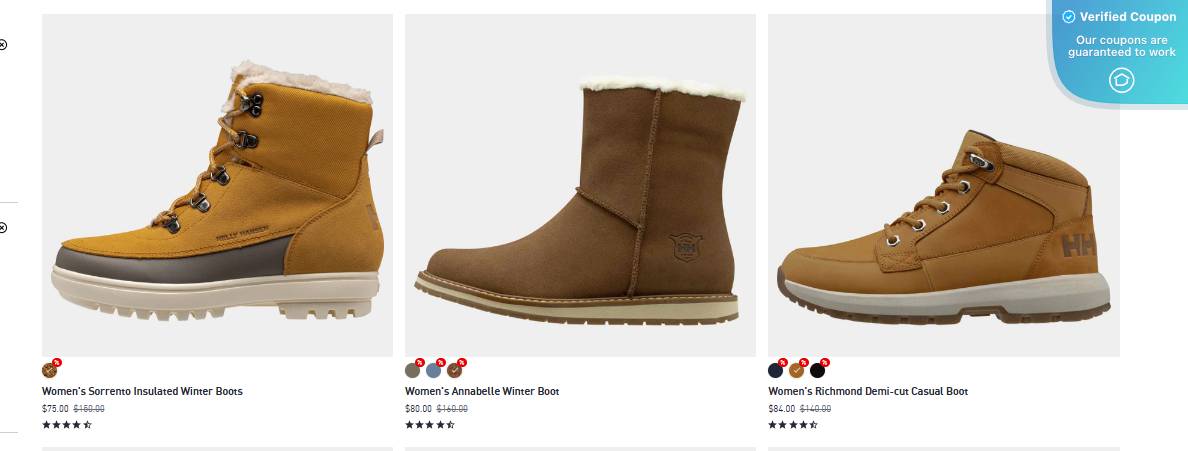Screen dimensions: 1188x451
Task: Open Women's Richmond Demi-cut Casual Boot link
Action: pos(868,391)
